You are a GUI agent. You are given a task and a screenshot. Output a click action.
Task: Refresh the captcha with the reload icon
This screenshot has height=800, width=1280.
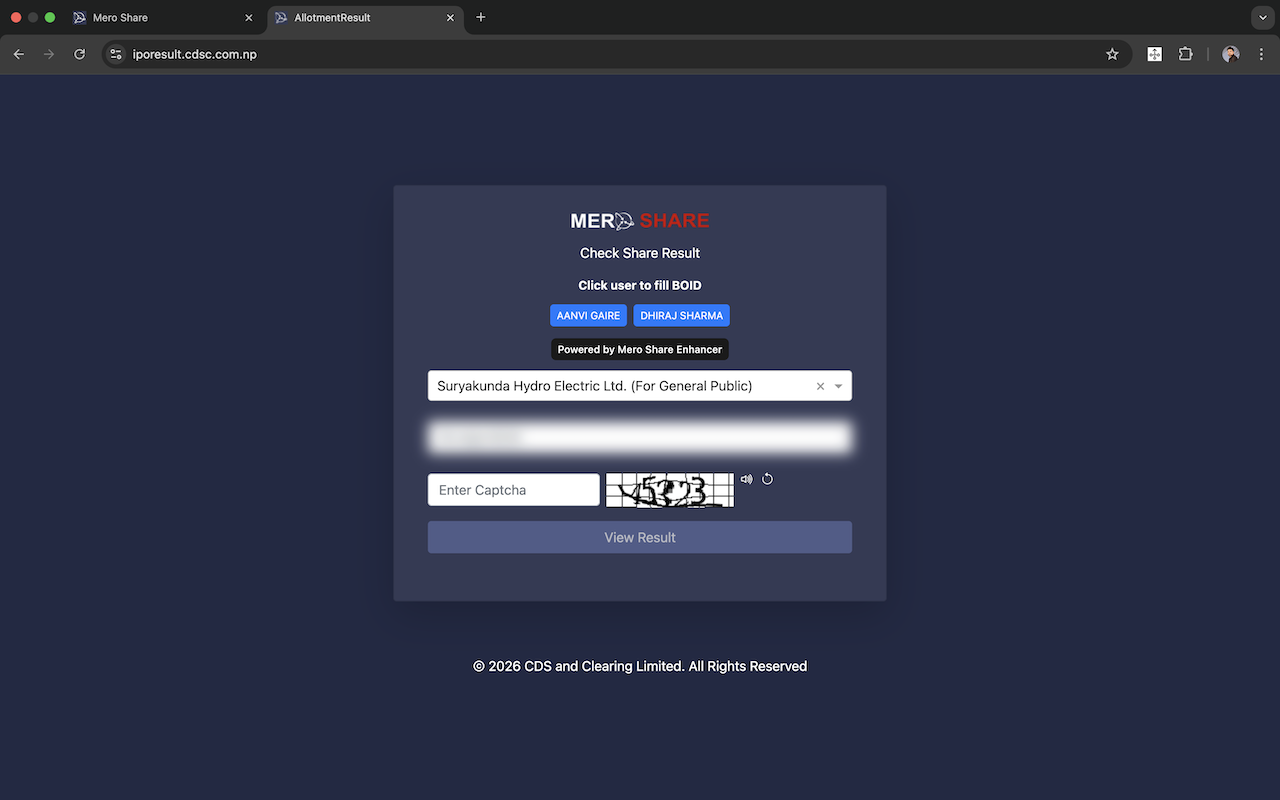pyautogui.click(x=767, y=479)
